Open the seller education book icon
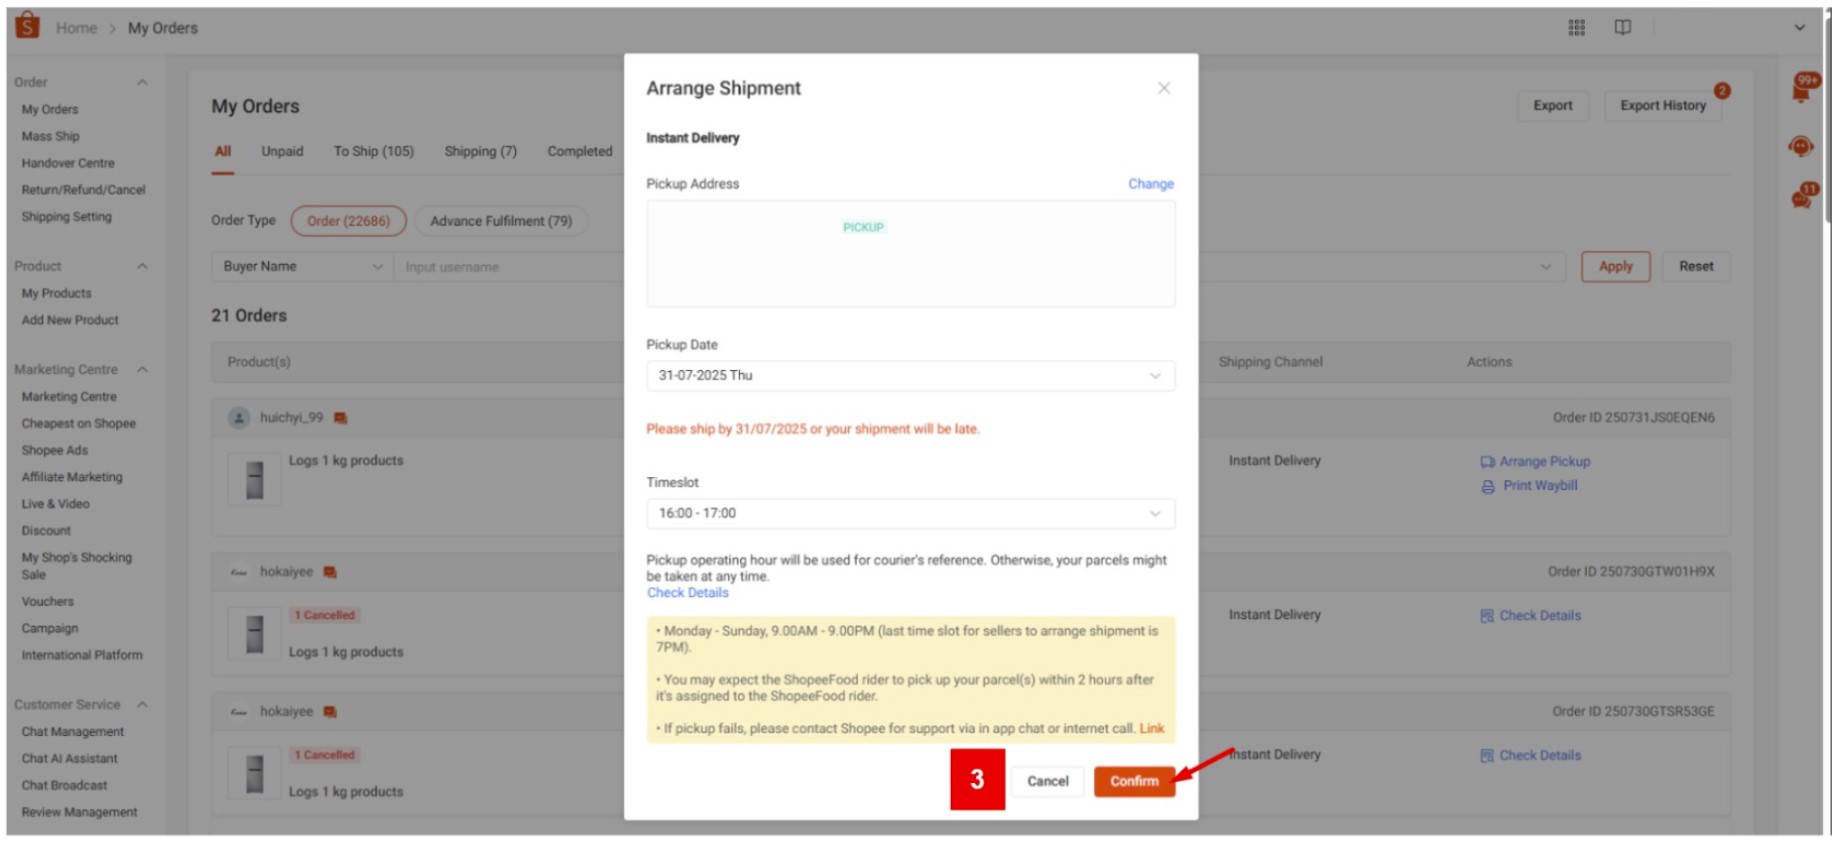 (x=1623, y=28)
